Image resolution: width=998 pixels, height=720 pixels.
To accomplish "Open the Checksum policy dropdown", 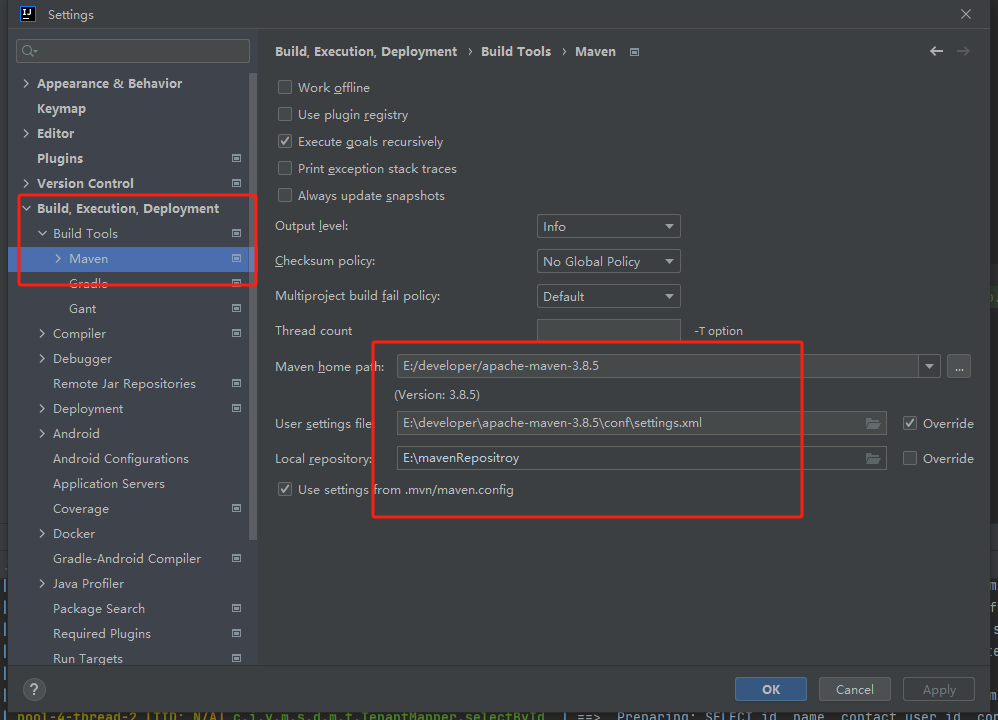I will (x=608, y=262).
